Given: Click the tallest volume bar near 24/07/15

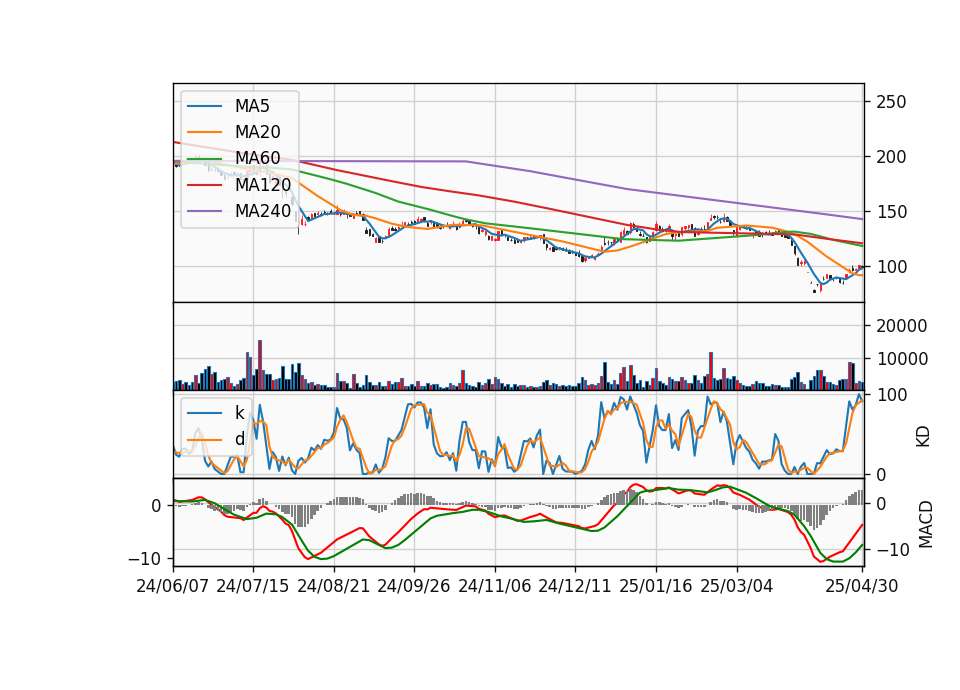Looking at the screenshot, I should click(260, 366).
